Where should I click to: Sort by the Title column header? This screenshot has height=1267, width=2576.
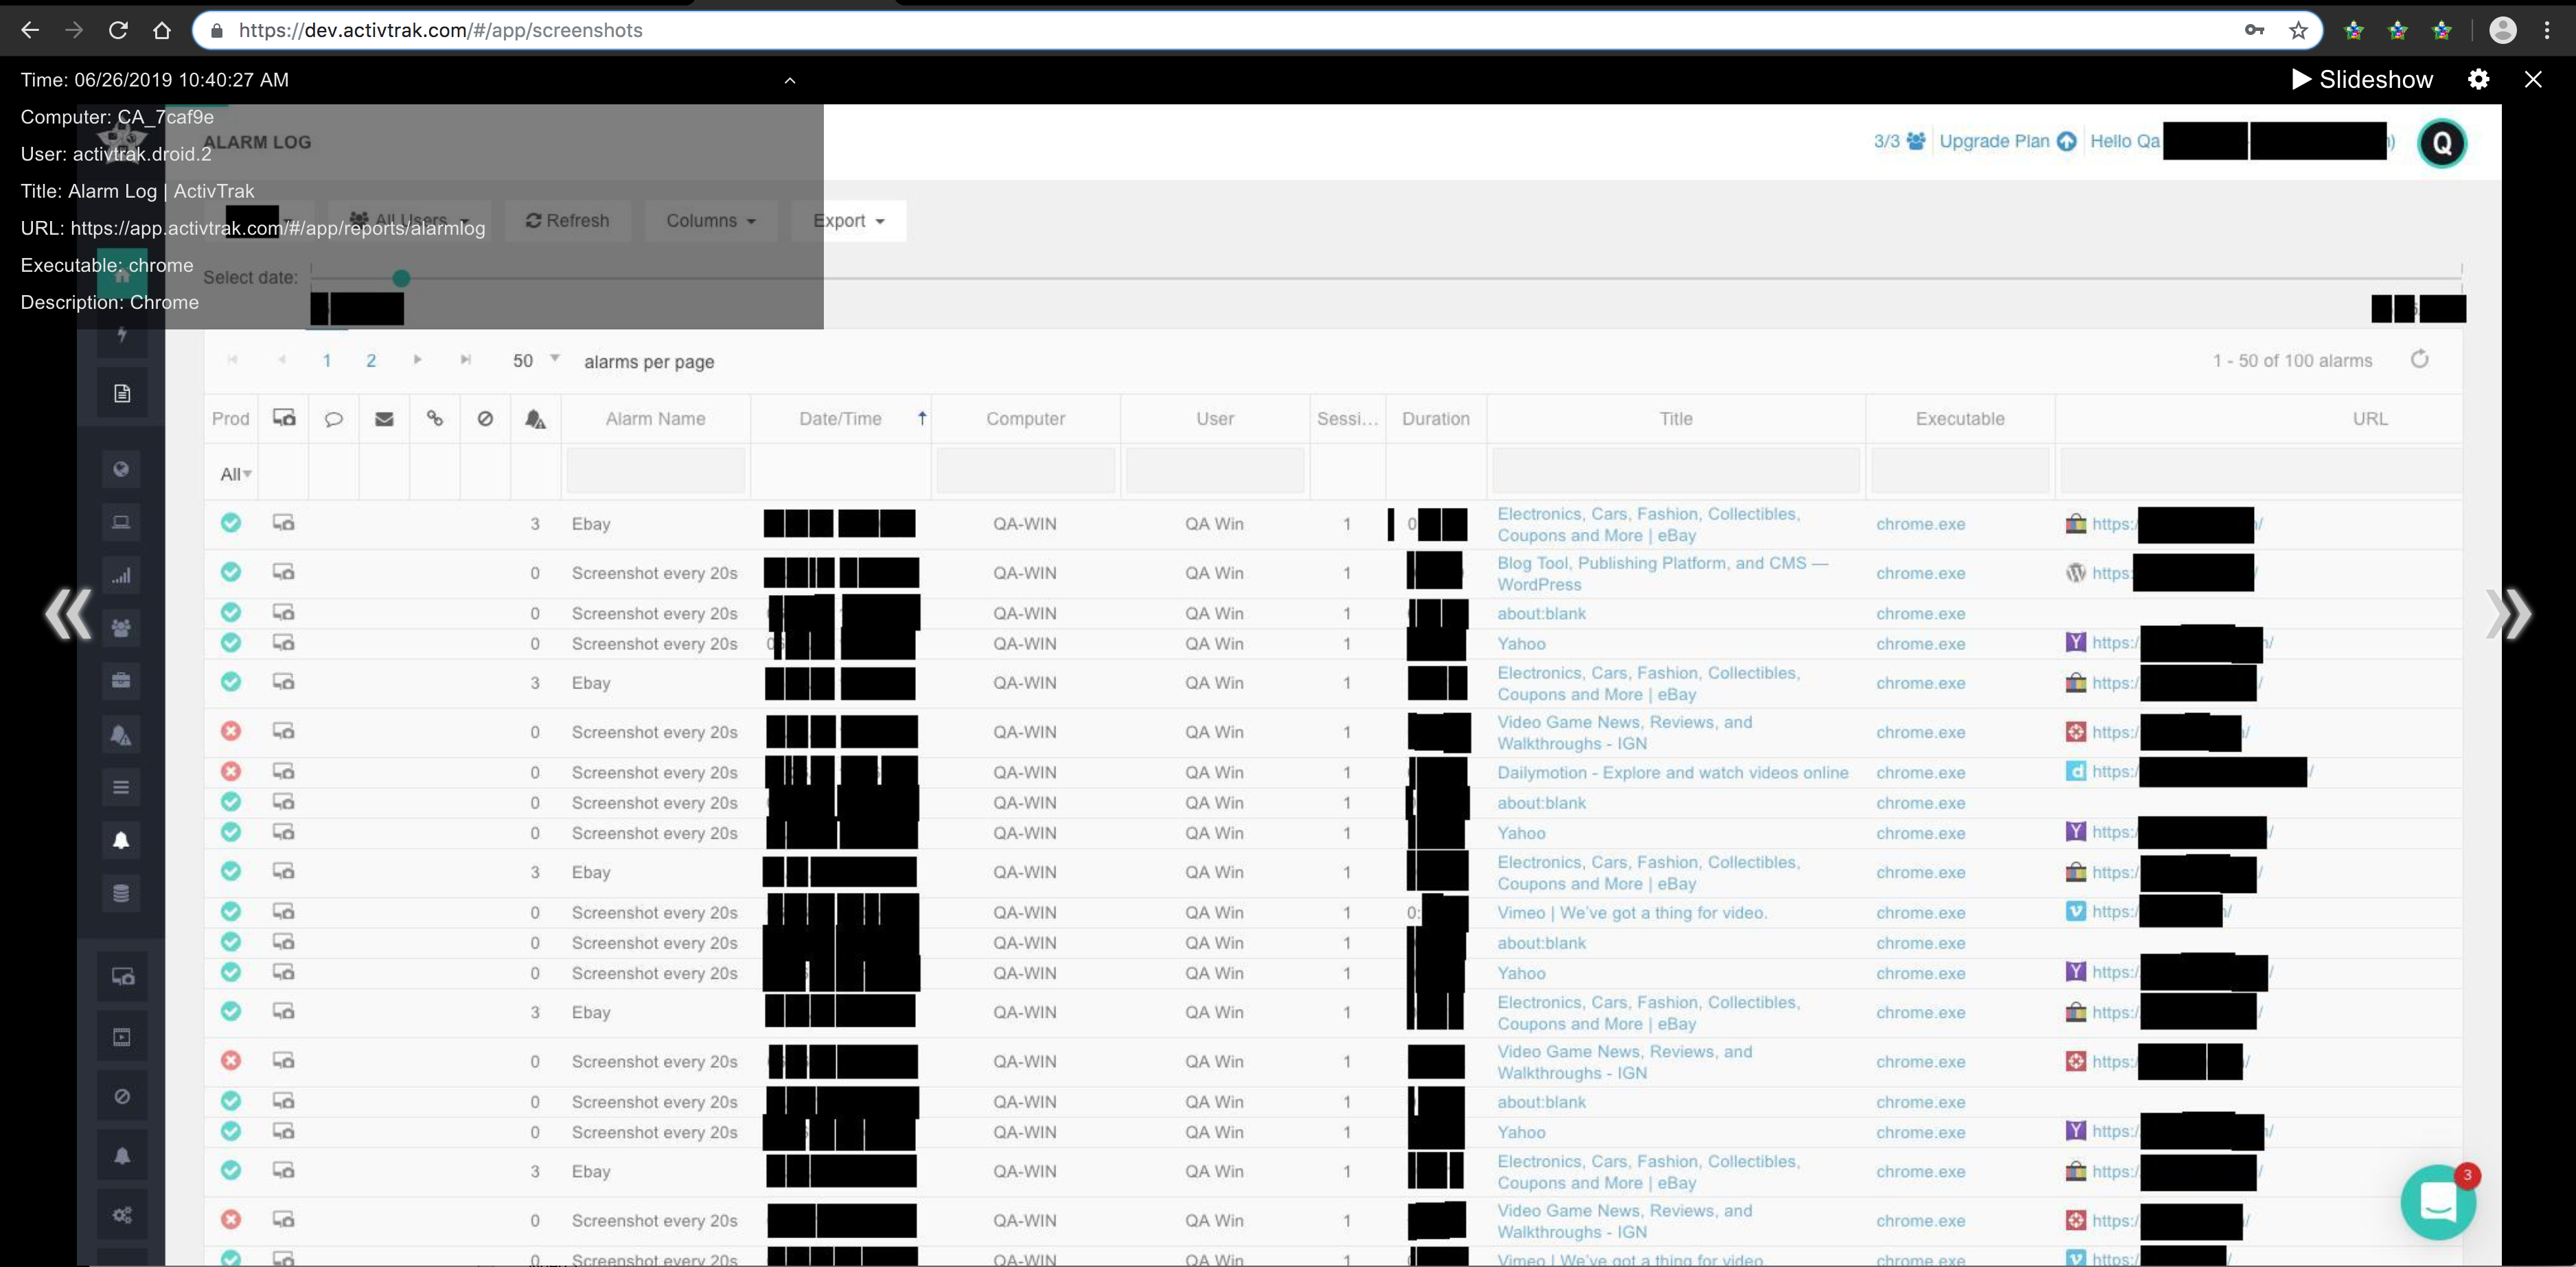(1676, 419)
